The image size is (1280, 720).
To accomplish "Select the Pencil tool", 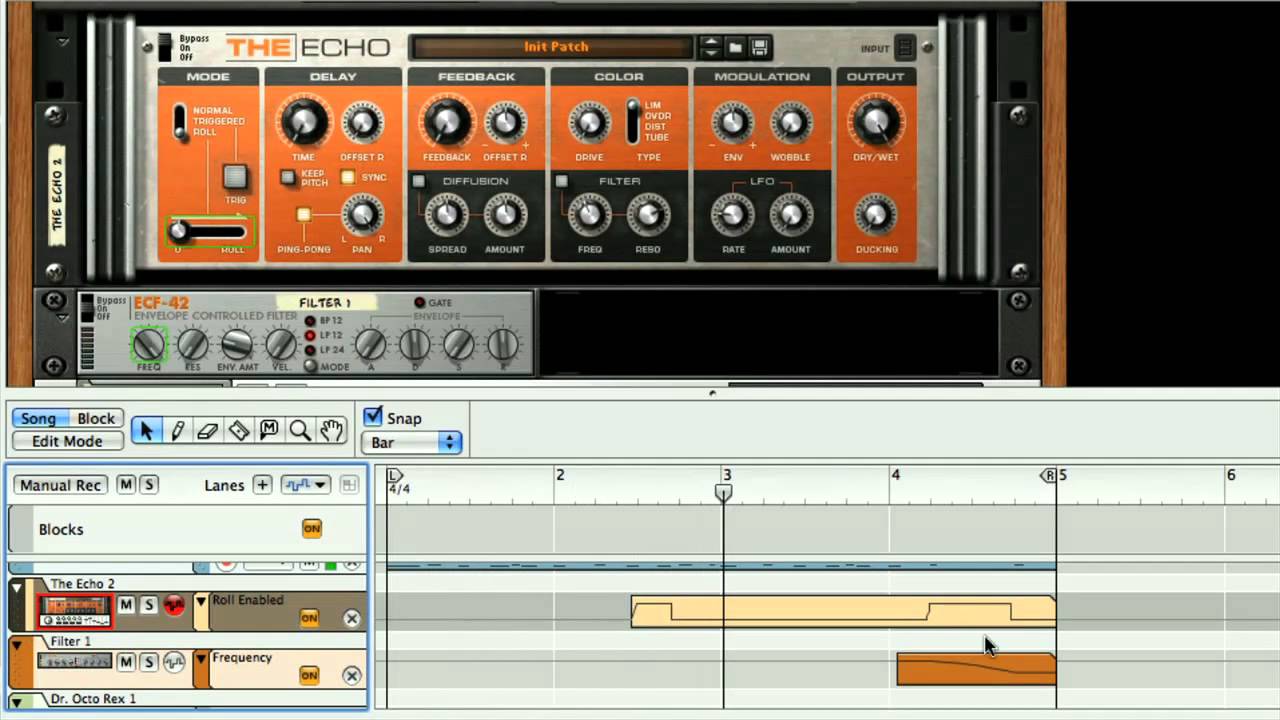I will (177, 430).
